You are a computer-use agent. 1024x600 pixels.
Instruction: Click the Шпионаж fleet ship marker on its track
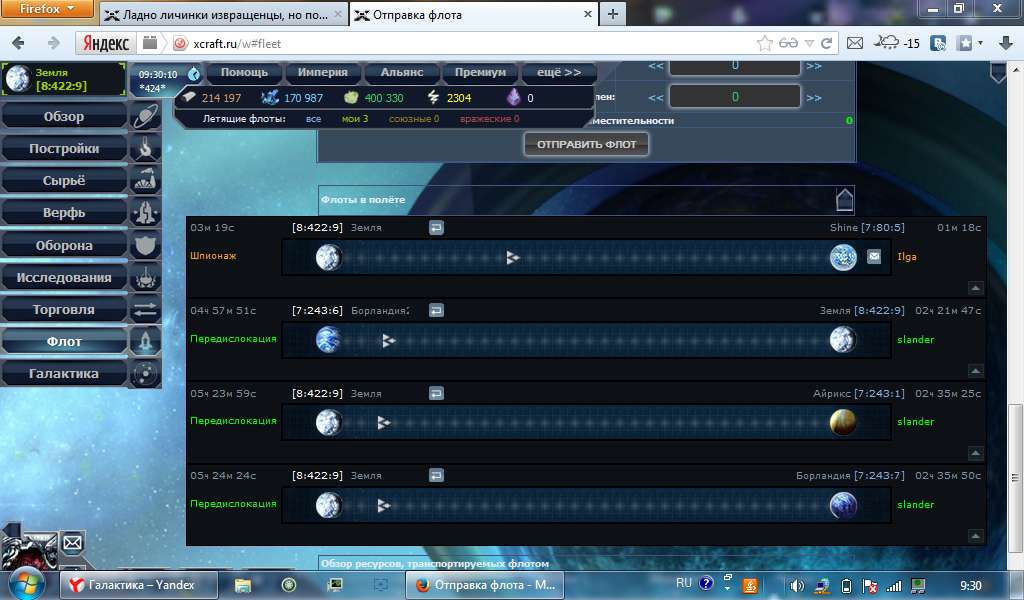[x=513, y=257]
